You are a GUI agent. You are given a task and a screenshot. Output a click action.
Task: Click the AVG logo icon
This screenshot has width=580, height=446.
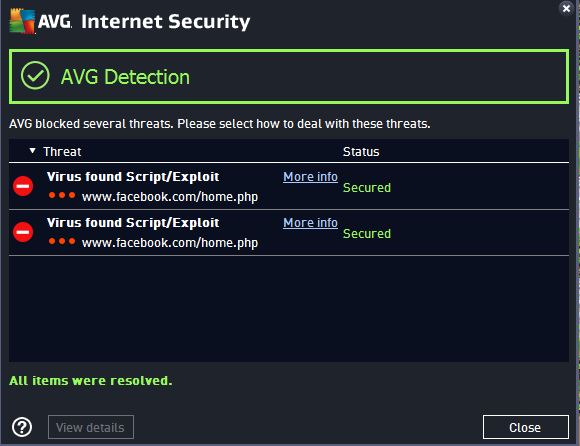22,21
